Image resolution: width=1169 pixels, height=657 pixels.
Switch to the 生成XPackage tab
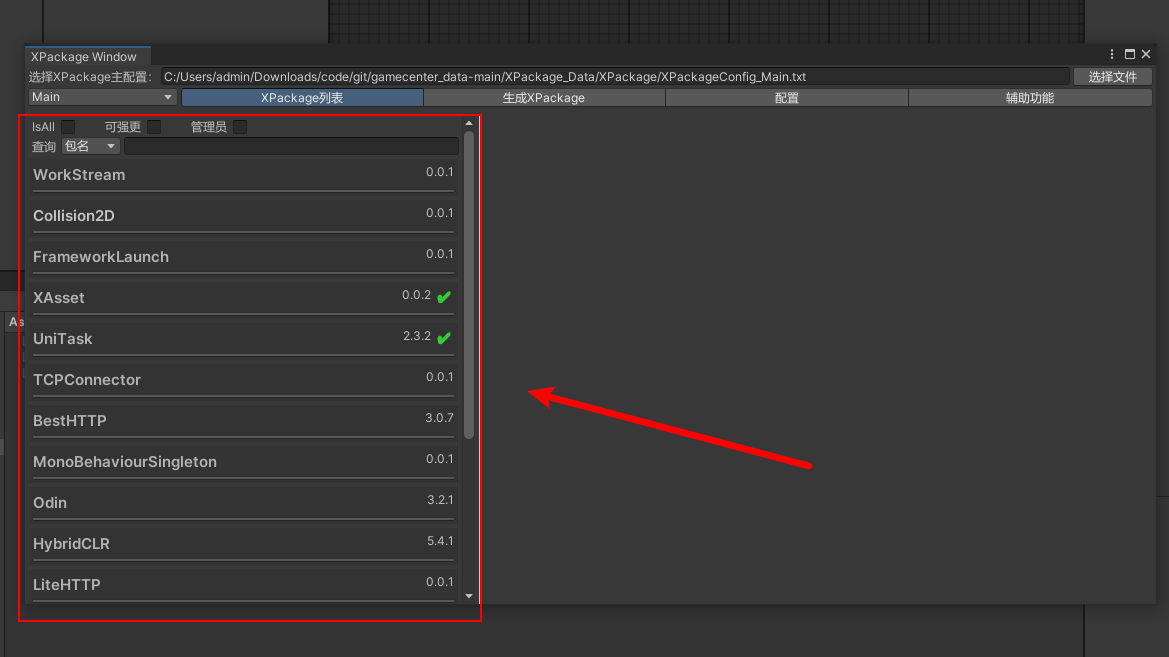[544, 98]
